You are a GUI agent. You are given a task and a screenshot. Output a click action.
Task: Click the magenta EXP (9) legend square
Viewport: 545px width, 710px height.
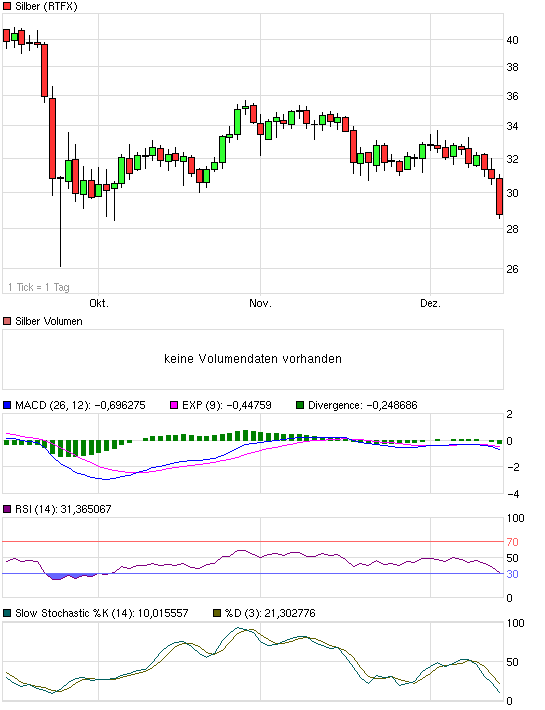point(174,405)
